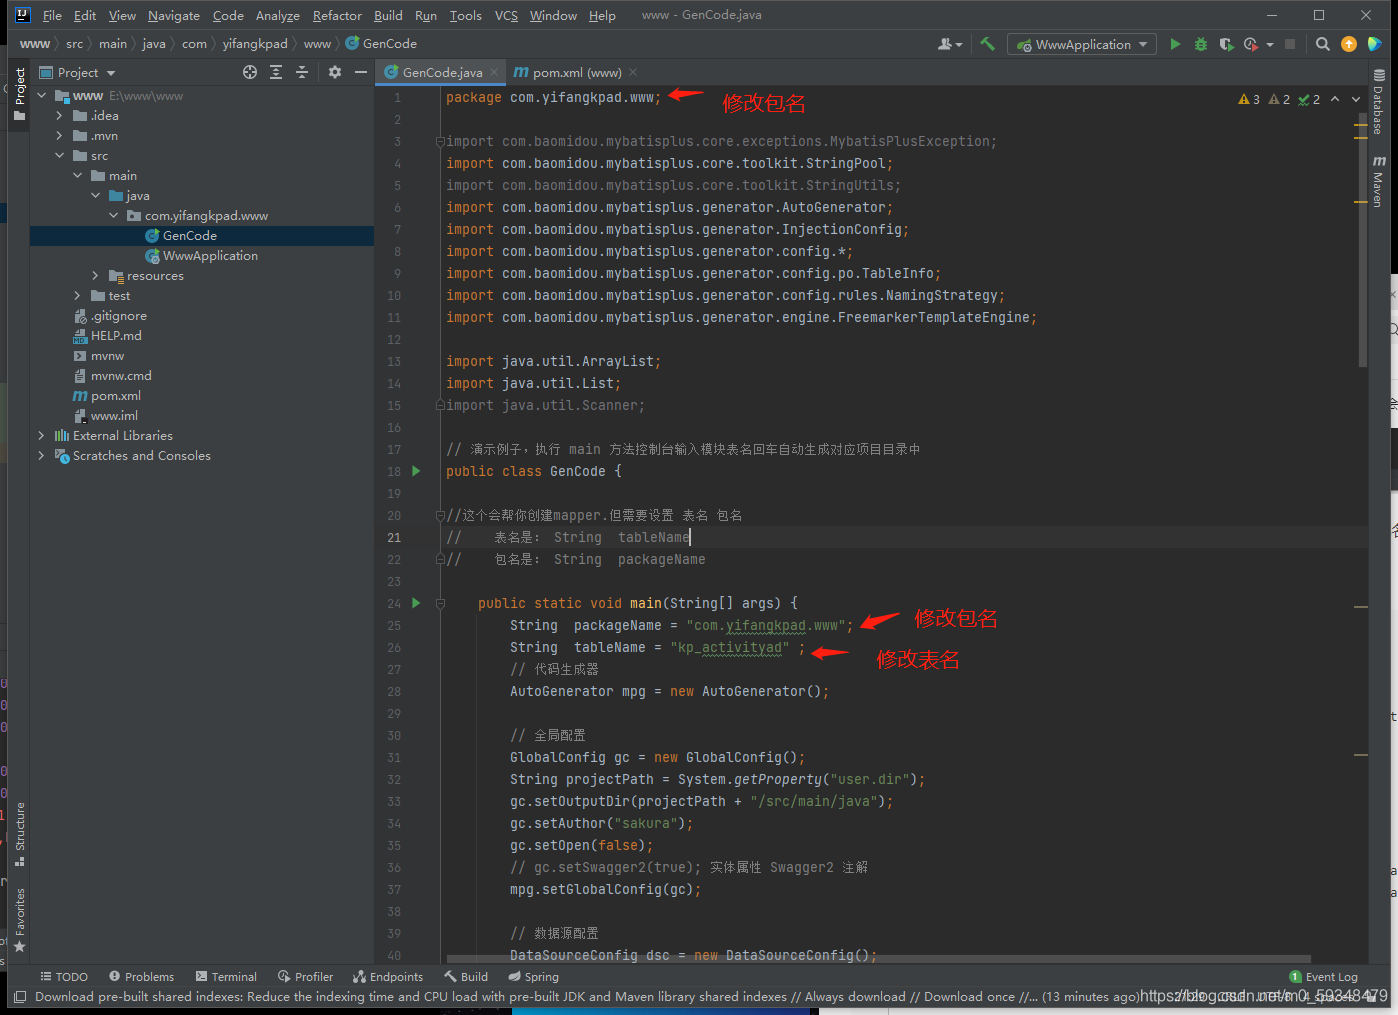Open the Project panel settings gear
The width and height of the screenshot is (1398, 1015).
[x=334, y=72]
